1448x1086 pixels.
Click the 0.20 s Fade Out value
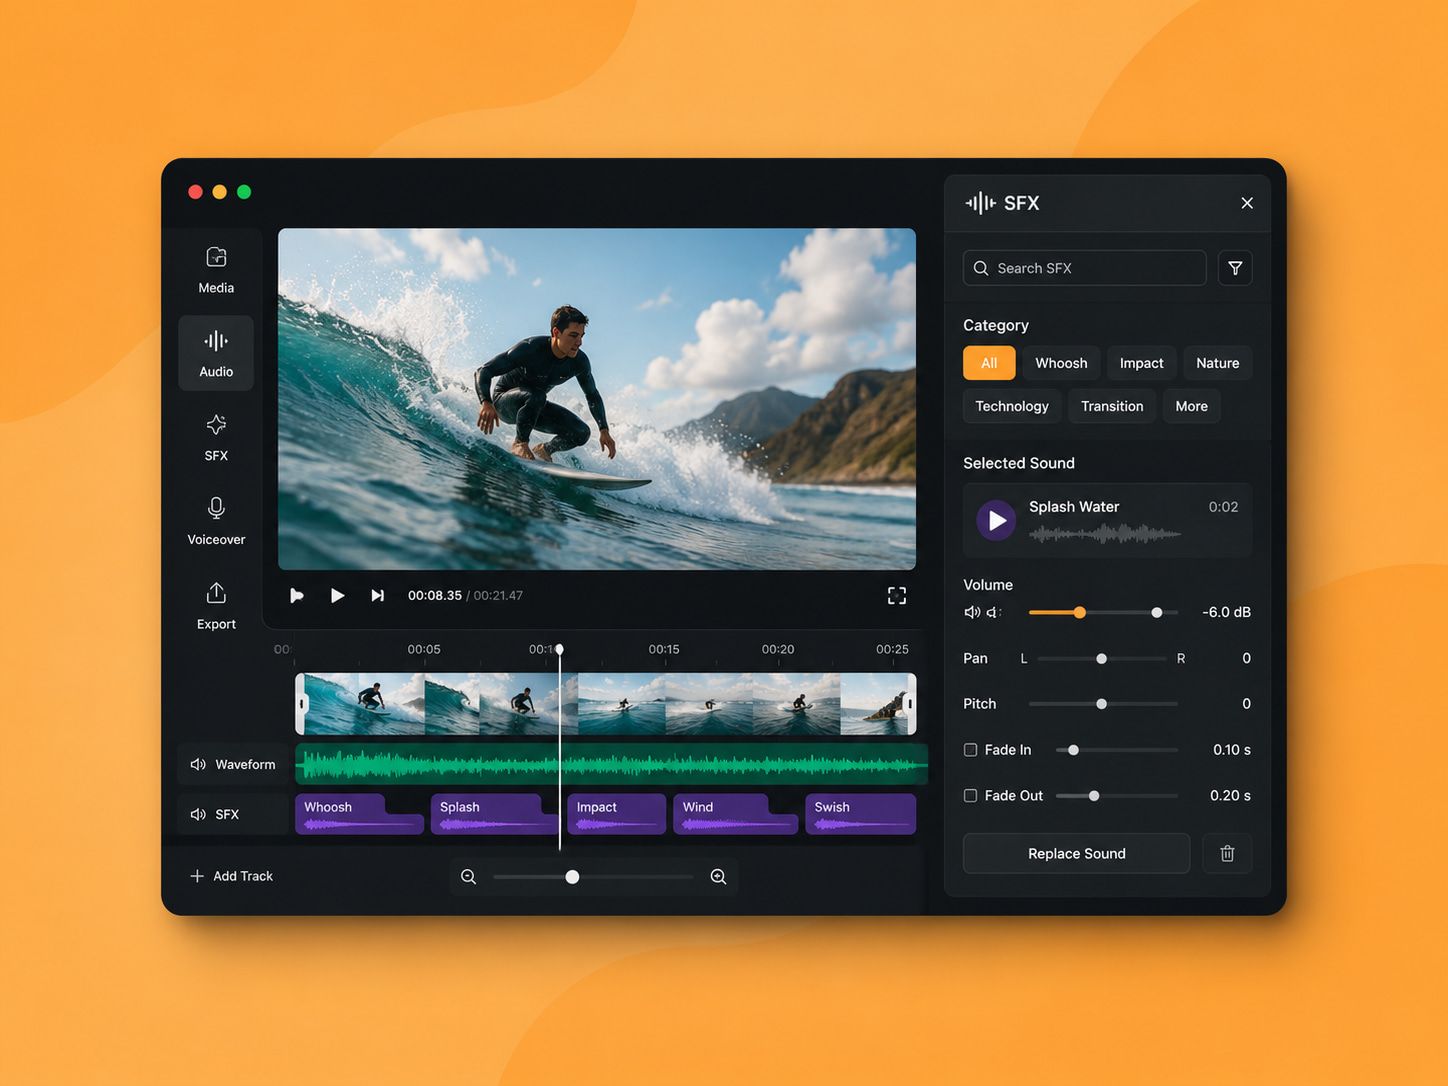point(1230,796)
